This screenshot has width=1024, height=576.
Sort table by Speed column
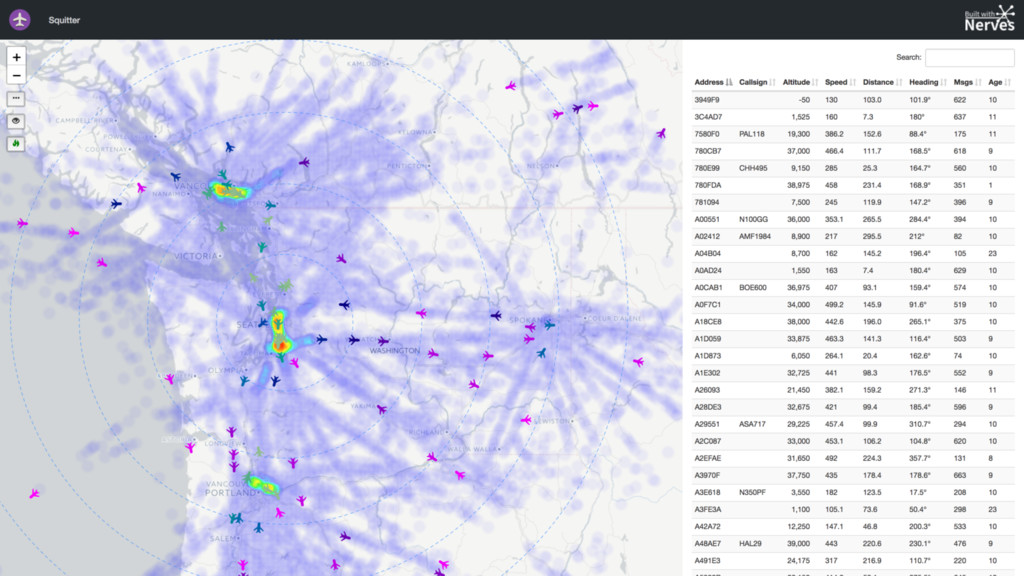[x=840, y=82]
